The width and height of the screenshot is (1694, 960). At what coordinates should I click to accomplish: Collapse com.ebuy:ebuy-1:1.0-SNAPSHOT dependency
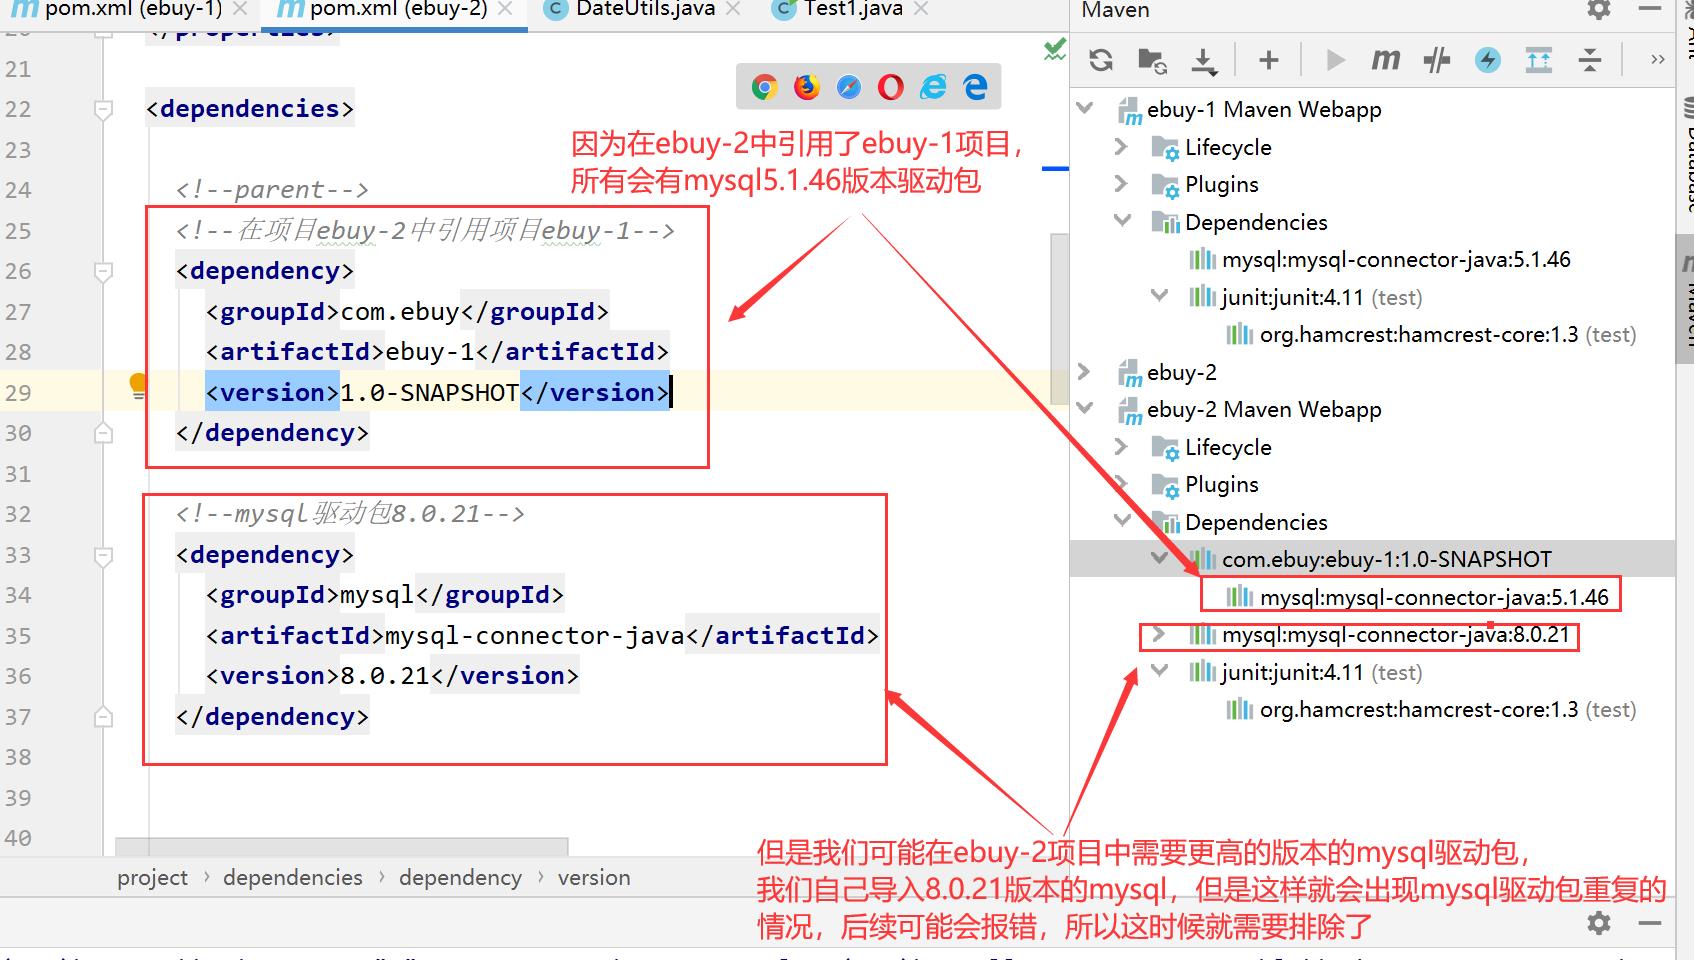click(x=1159, y=558)
